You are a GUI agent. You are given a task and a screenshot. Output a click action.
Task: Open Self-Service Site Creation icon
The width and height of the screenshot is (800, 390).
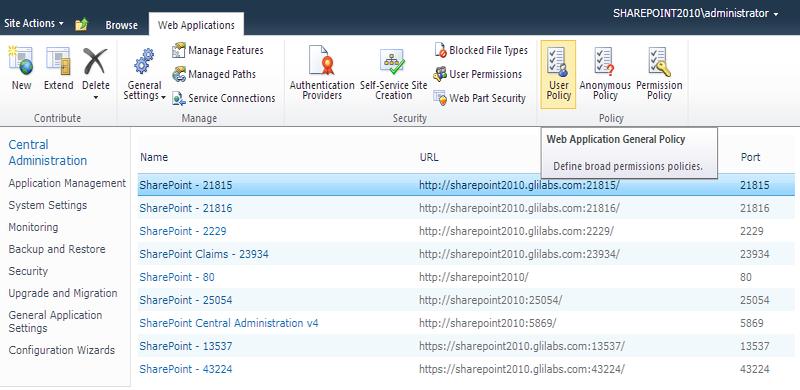coord(393,62)
